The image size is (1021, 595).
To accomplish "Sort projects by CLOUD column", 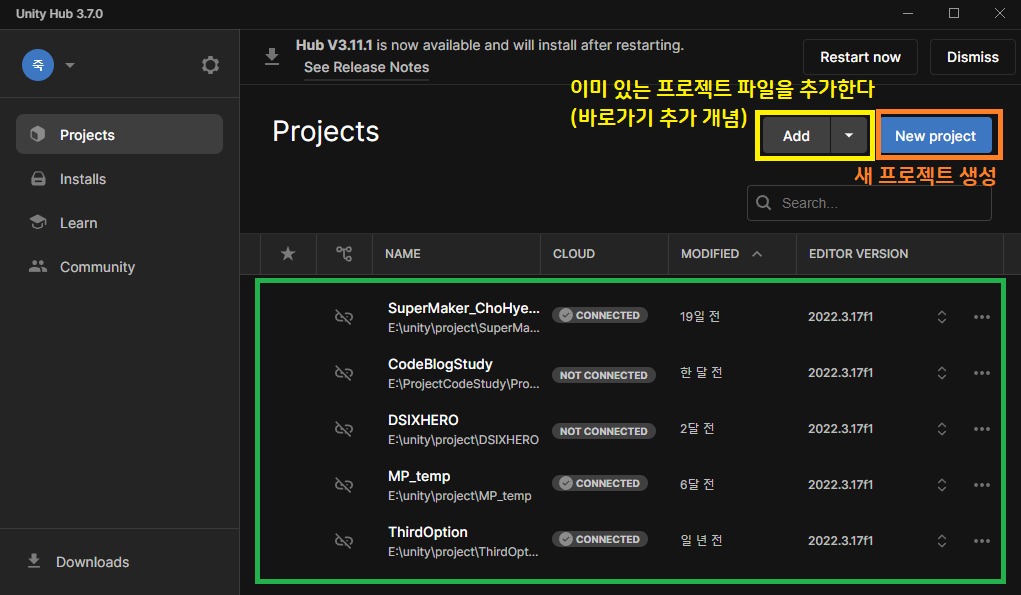I will click(574, 254).
